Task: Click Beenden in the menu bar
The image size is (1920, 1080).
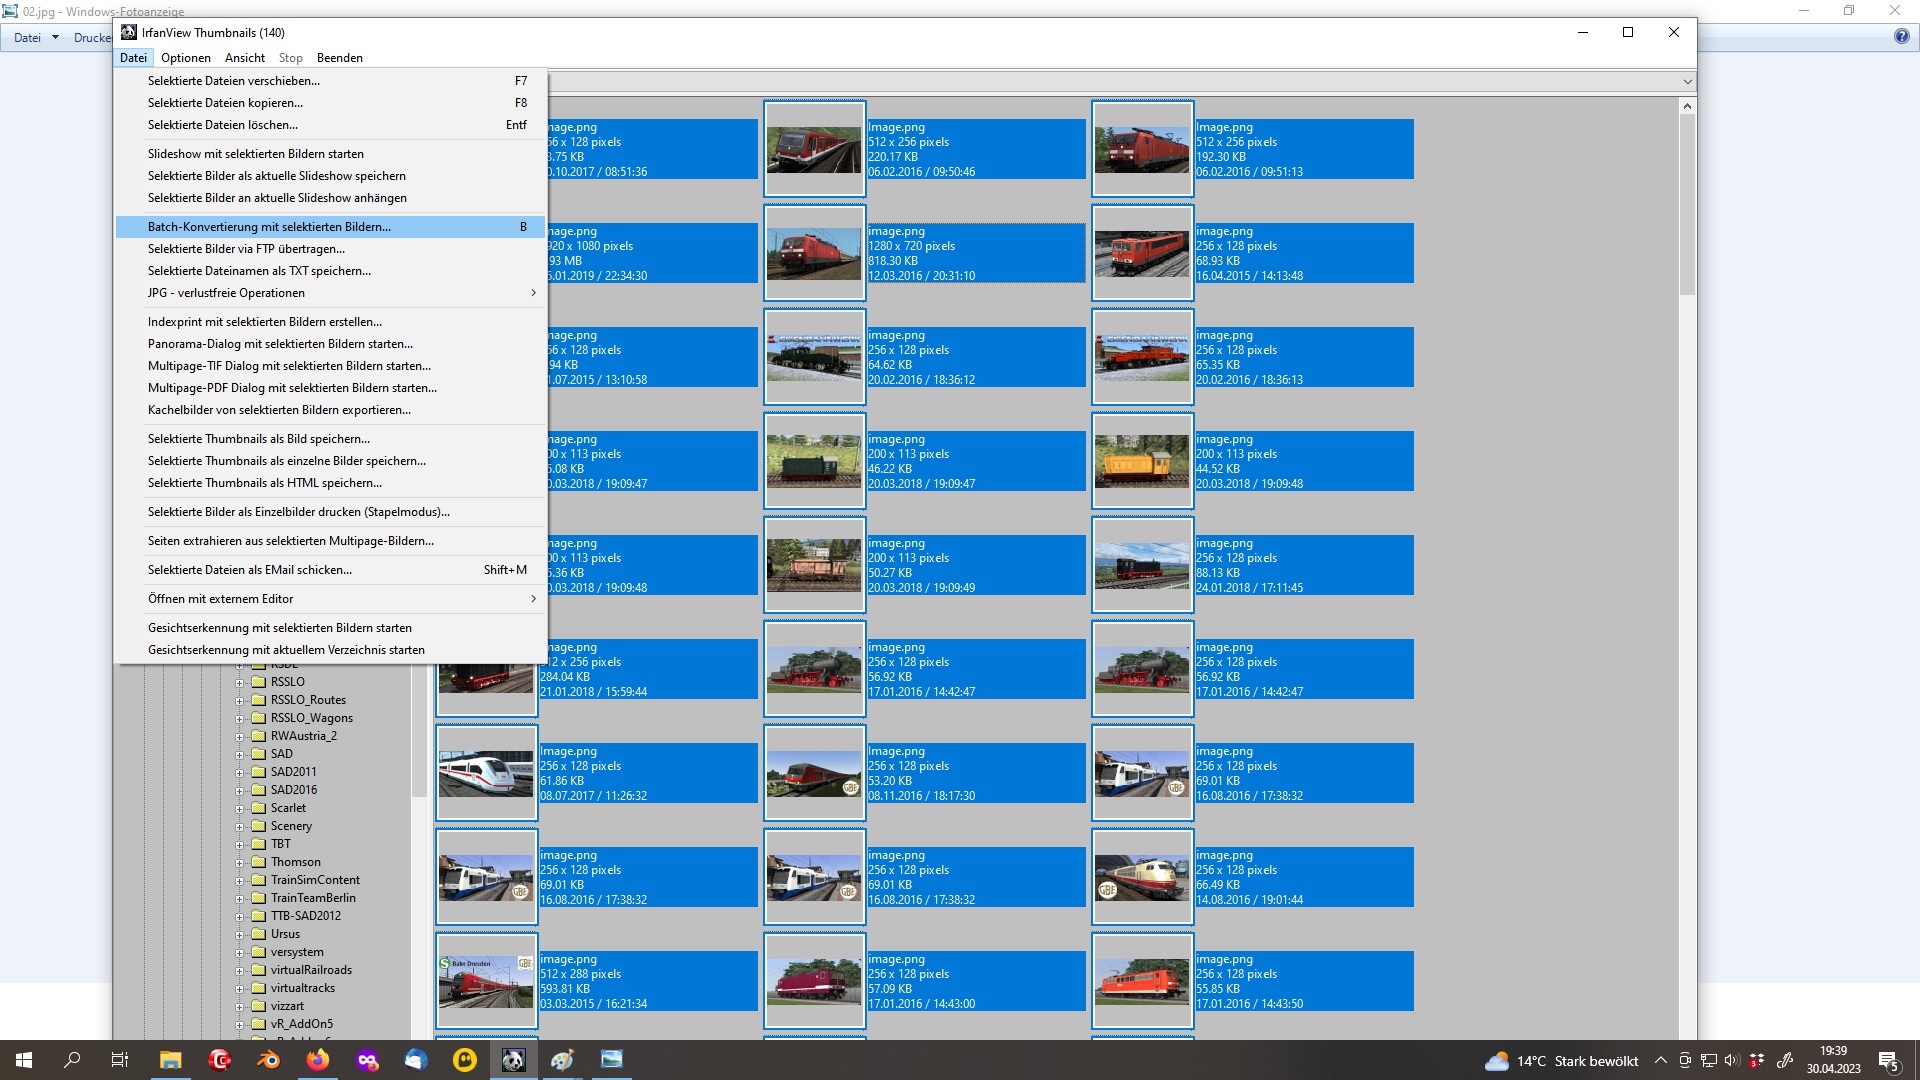Action: (339, 58)
